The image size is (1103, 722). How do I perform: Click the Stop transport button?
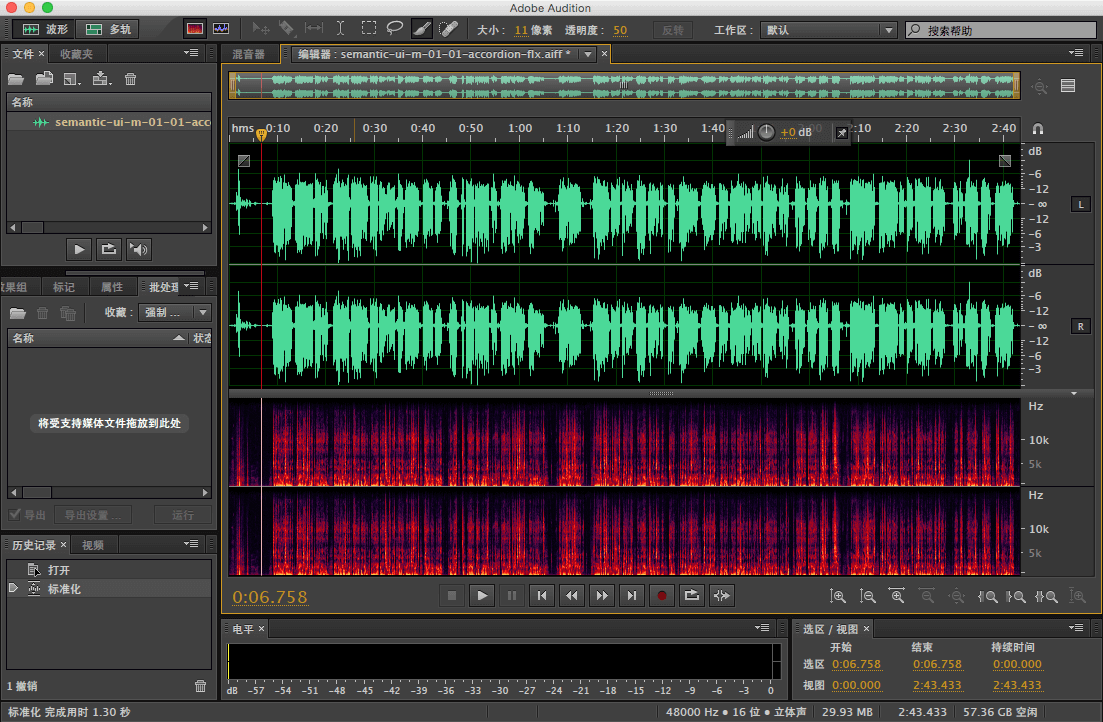[452, 595]
